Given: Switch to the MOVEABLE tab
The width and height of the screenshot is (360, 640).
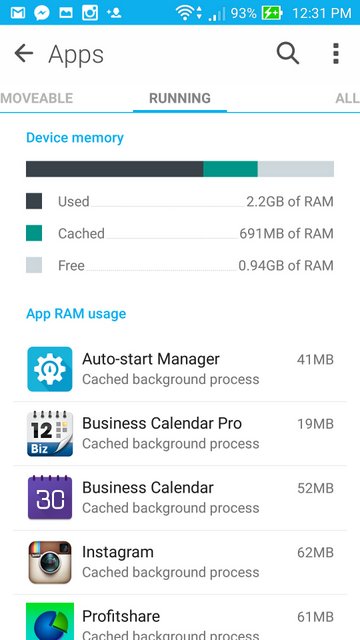Looking at the screenshot, I should point(36,98).
